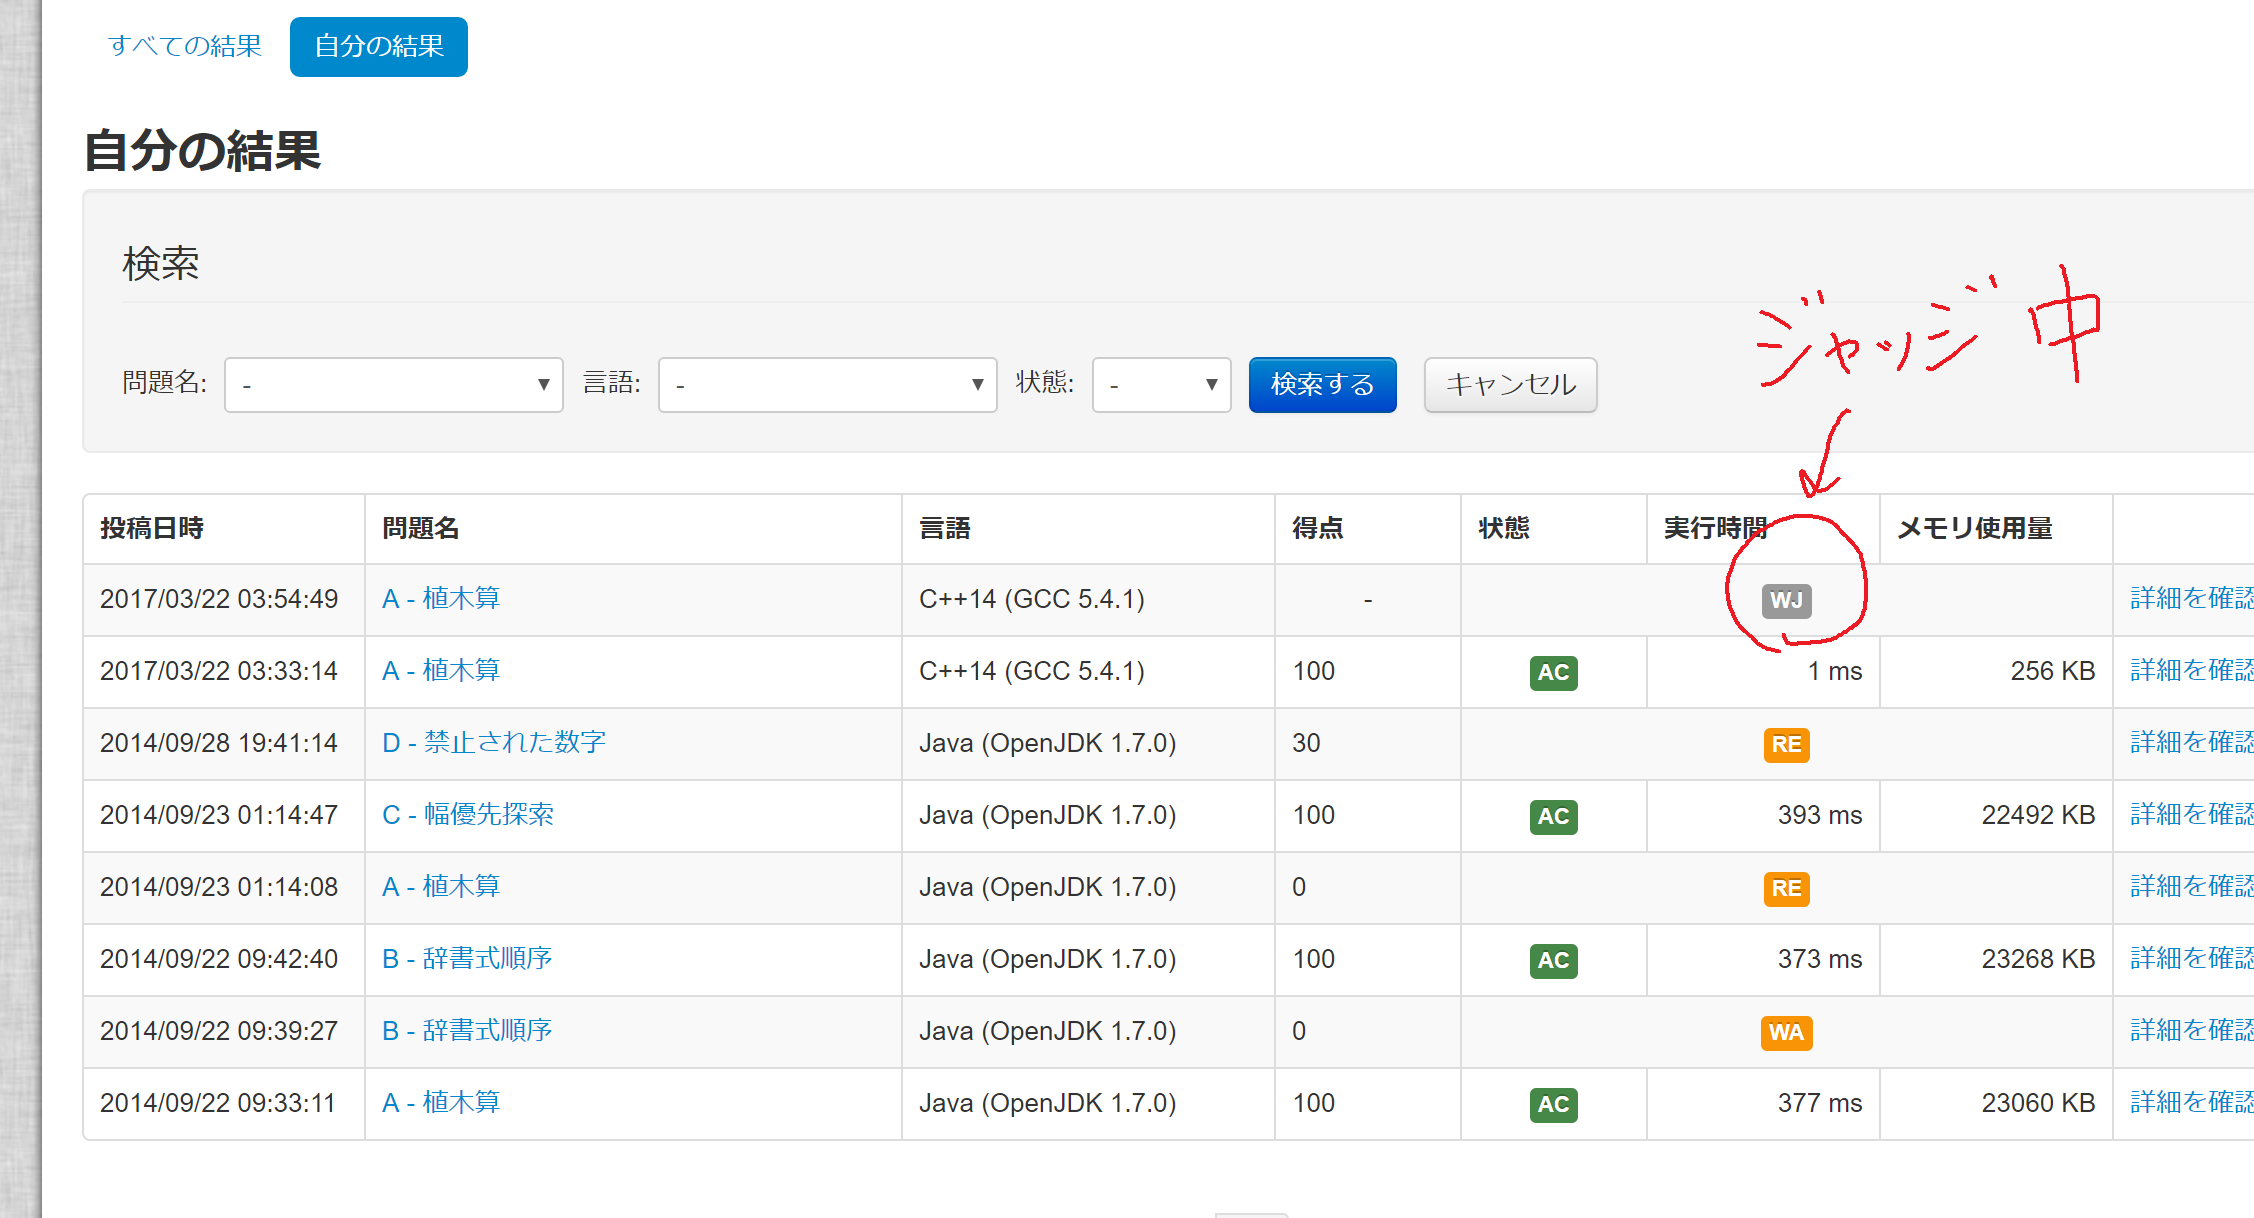Click the 393 ms execution time

1820,815
